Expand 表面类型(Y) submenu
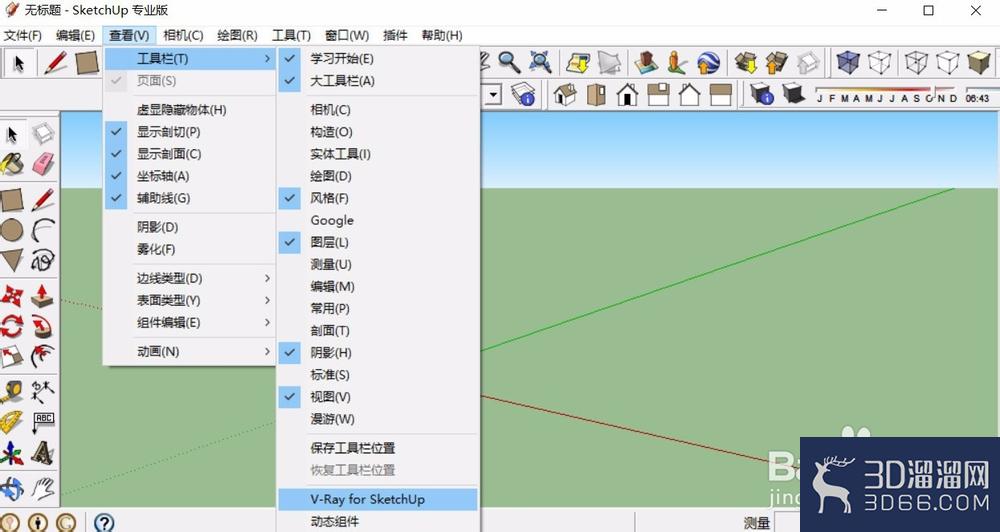The width and height of the screenshot is (1000, 532). point(189,300)
